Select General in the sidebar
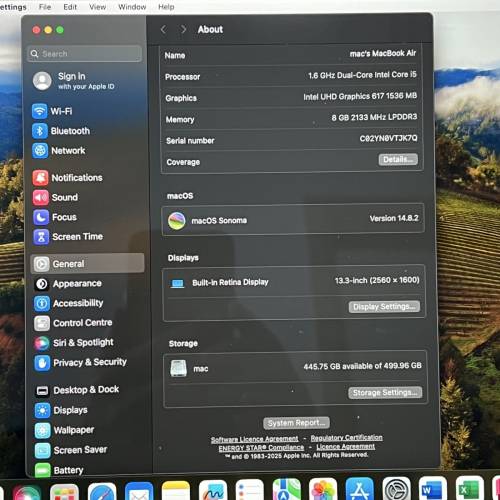This screenshot has width=500, height=500. 88,264
